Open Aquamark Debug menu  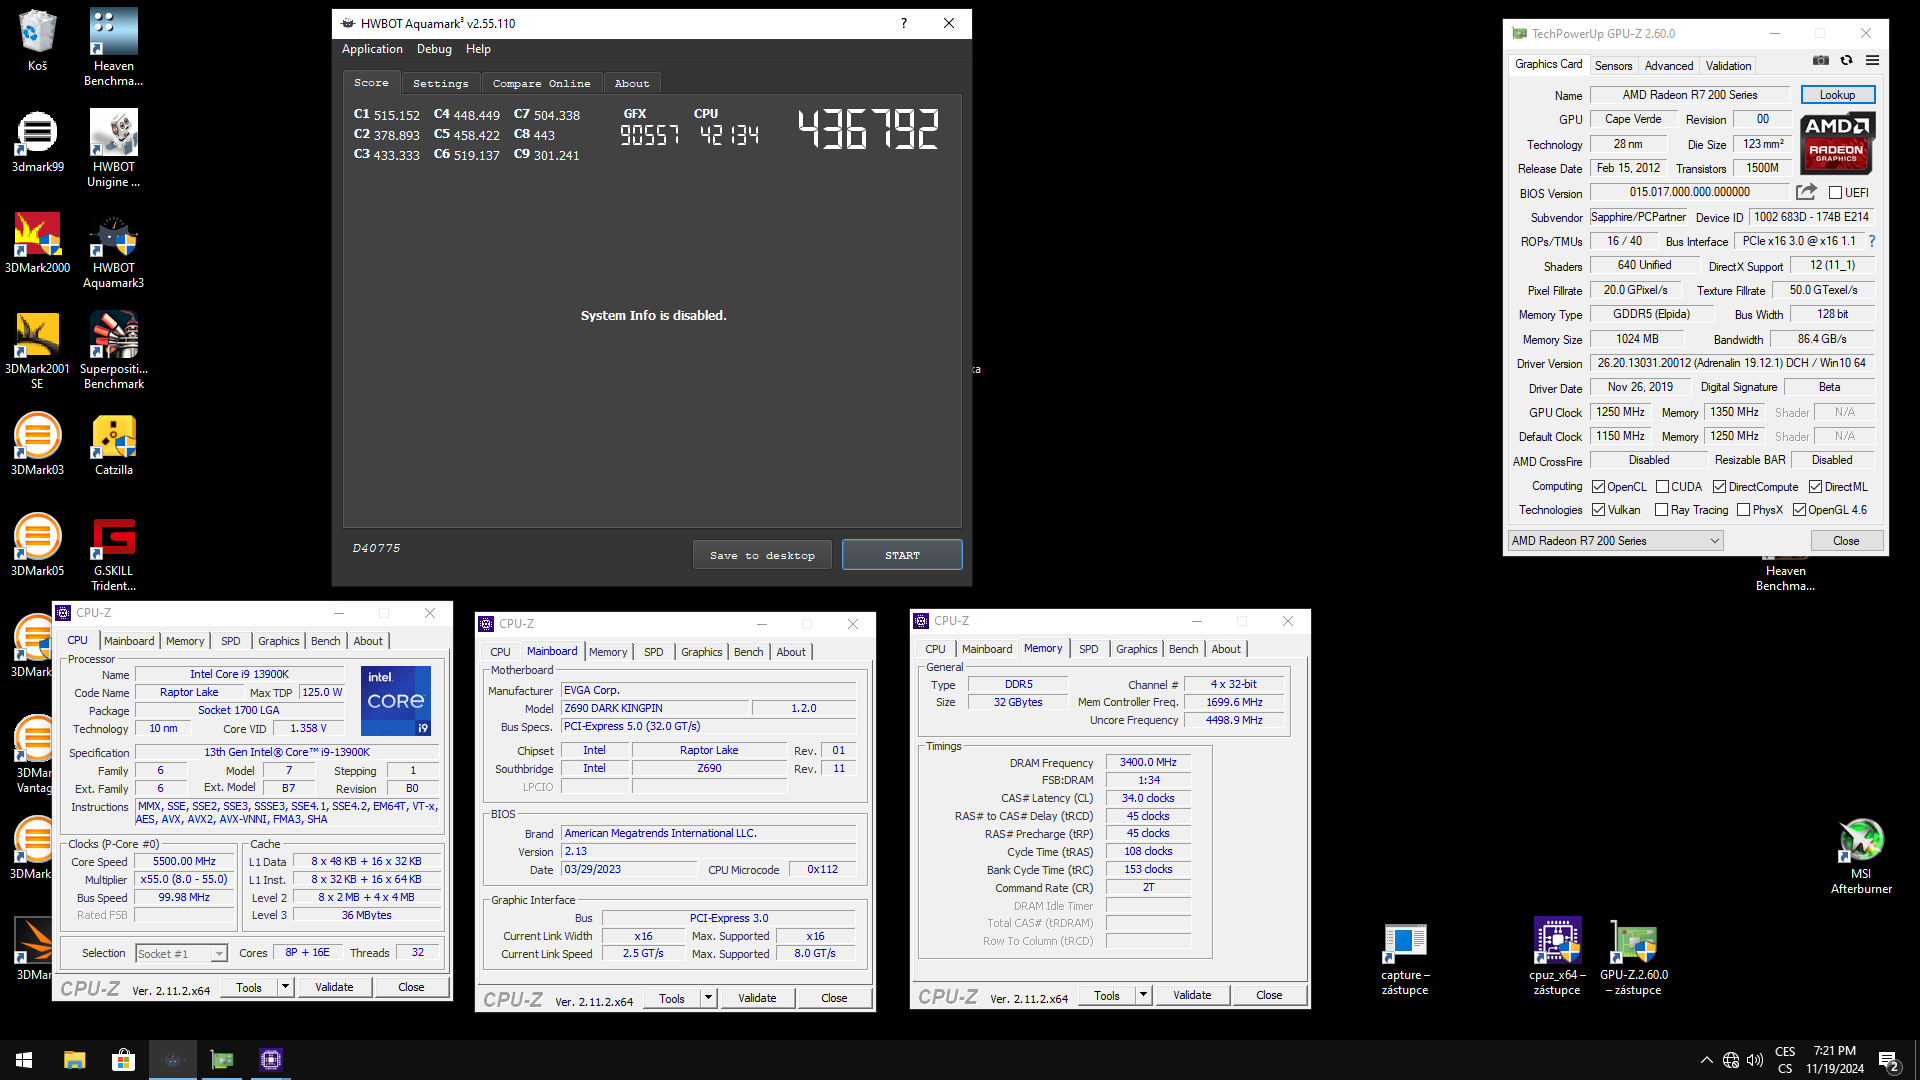point(434,49)
